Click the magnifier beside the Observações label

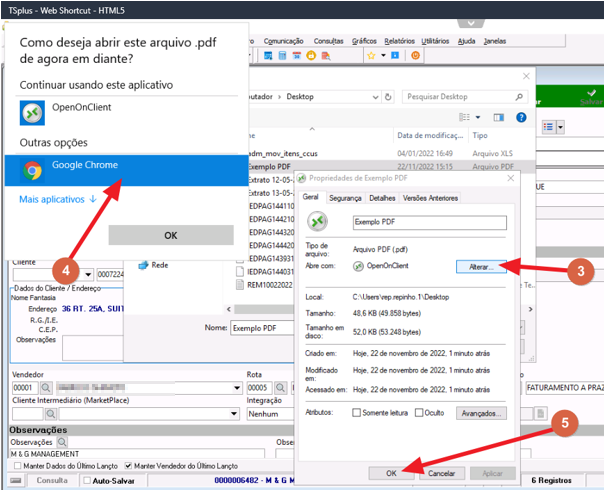[x=62, y=442]
